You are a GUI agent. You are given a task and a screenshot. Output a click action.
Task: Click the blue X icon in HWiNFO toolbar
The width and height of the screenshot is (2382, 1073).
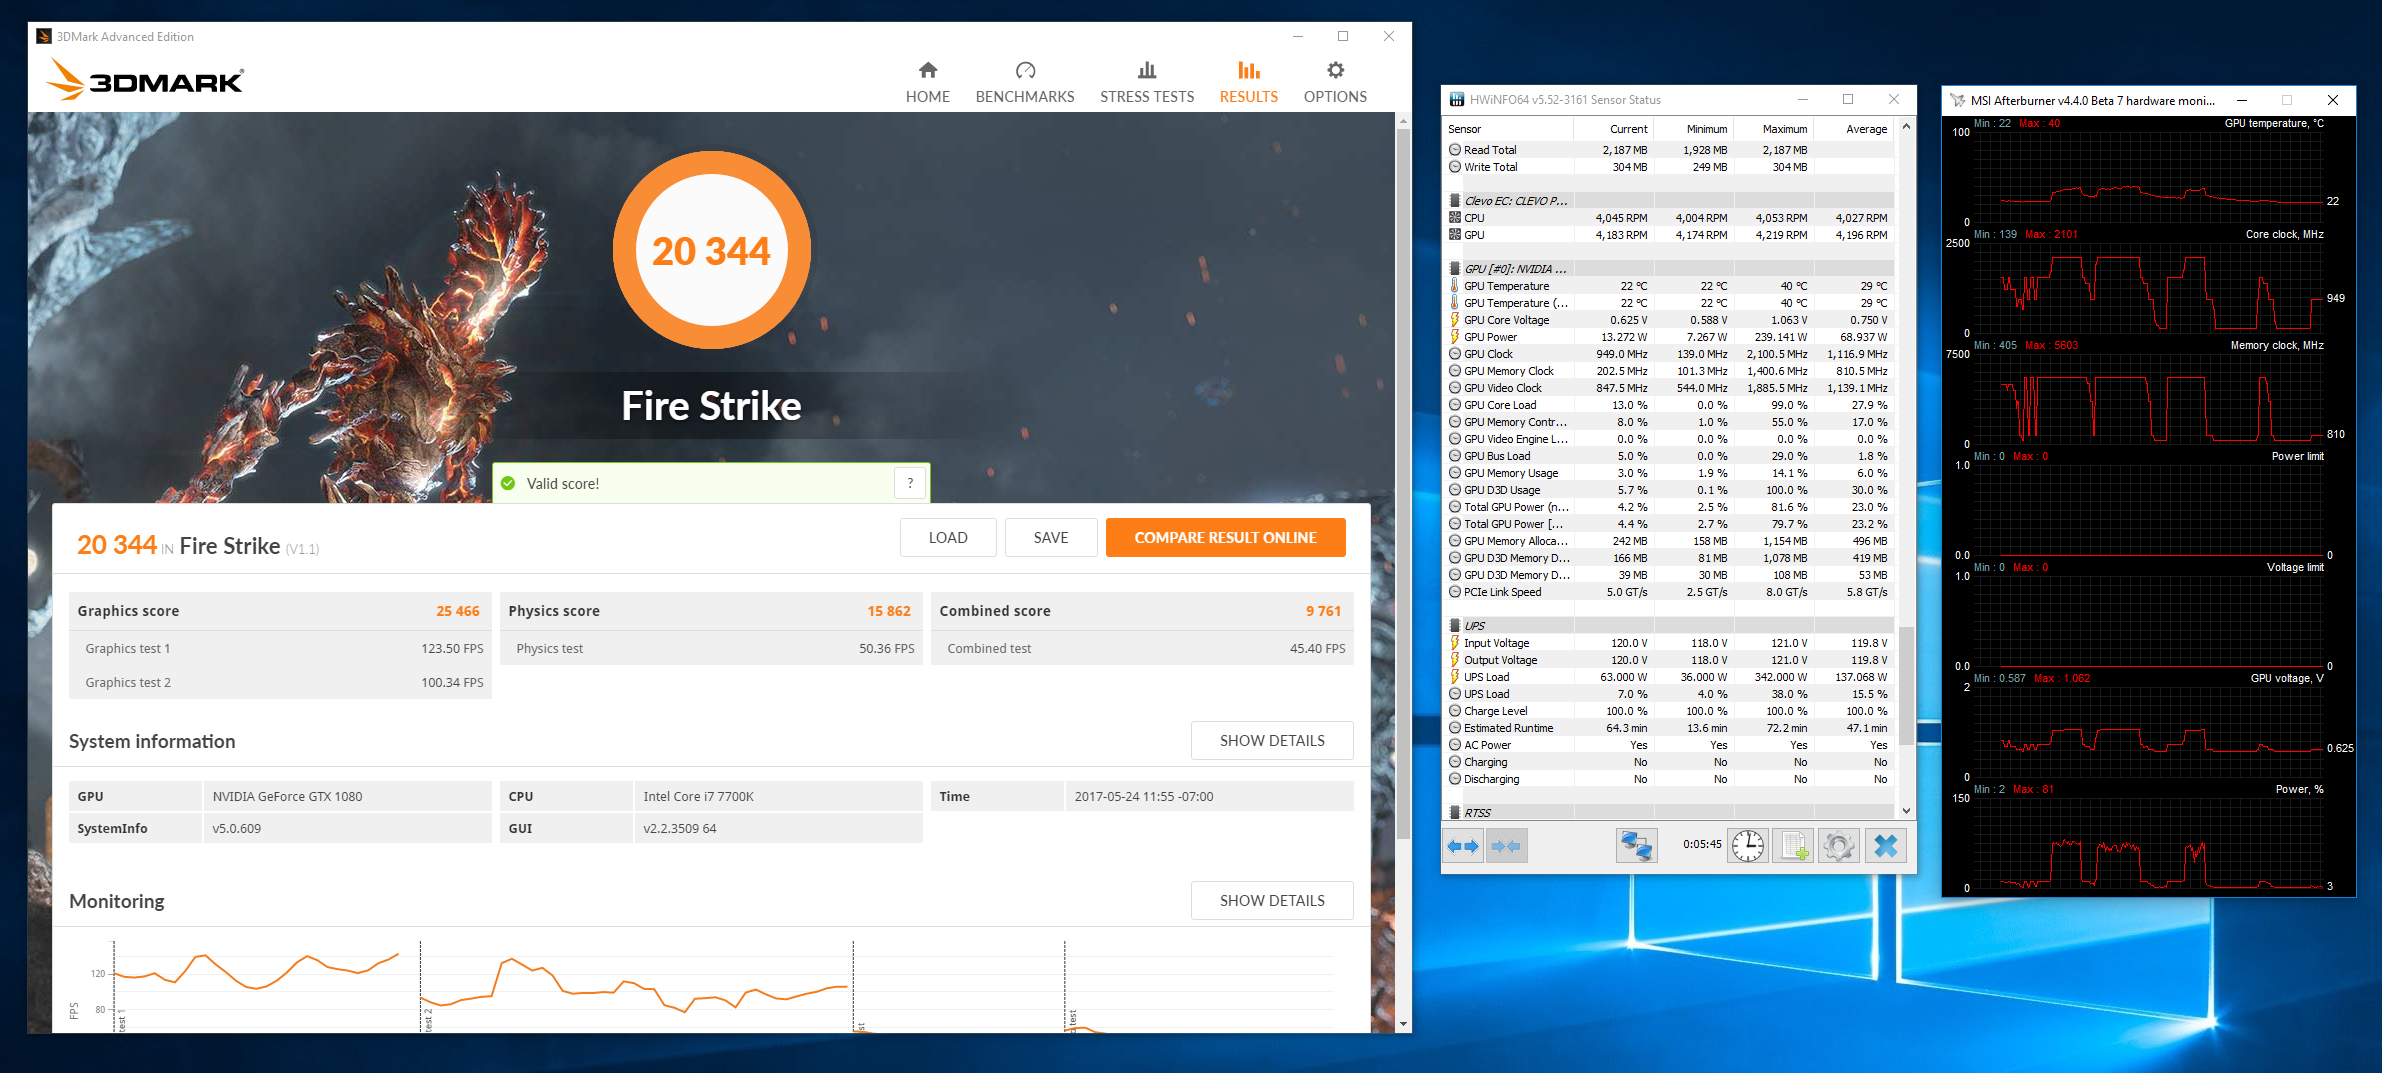coord(1885,846)
